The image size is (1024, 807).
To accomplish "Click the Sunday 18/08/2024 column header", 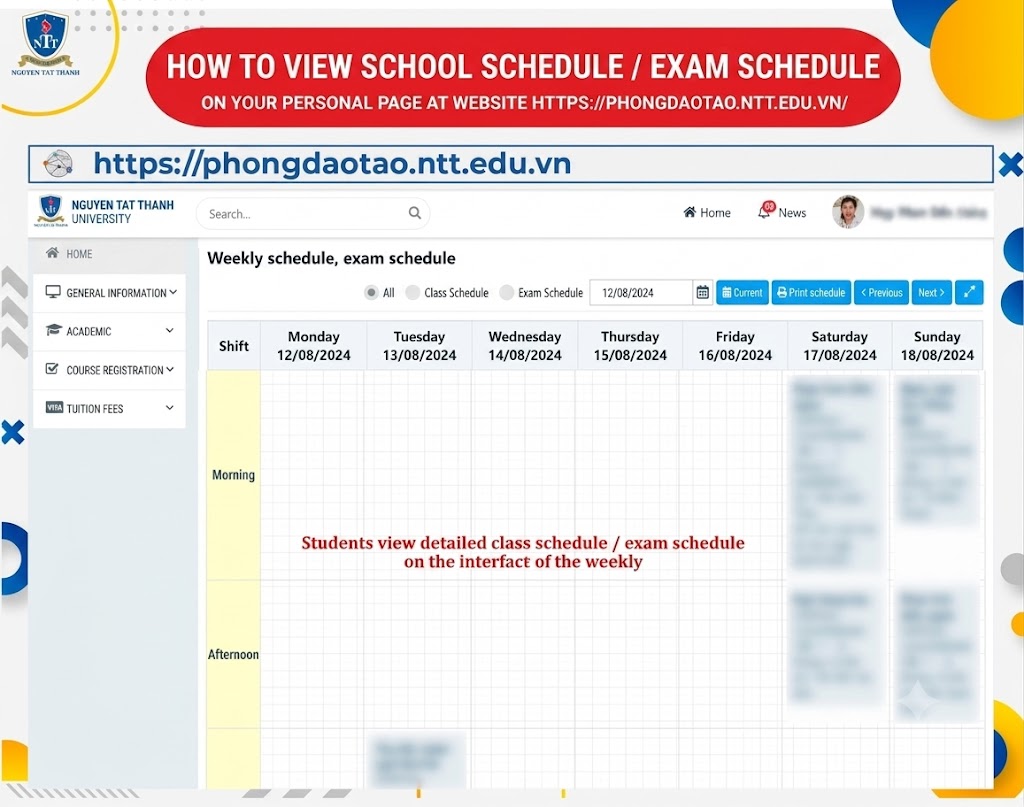I will pyautogui.click(x=937, y=346).
